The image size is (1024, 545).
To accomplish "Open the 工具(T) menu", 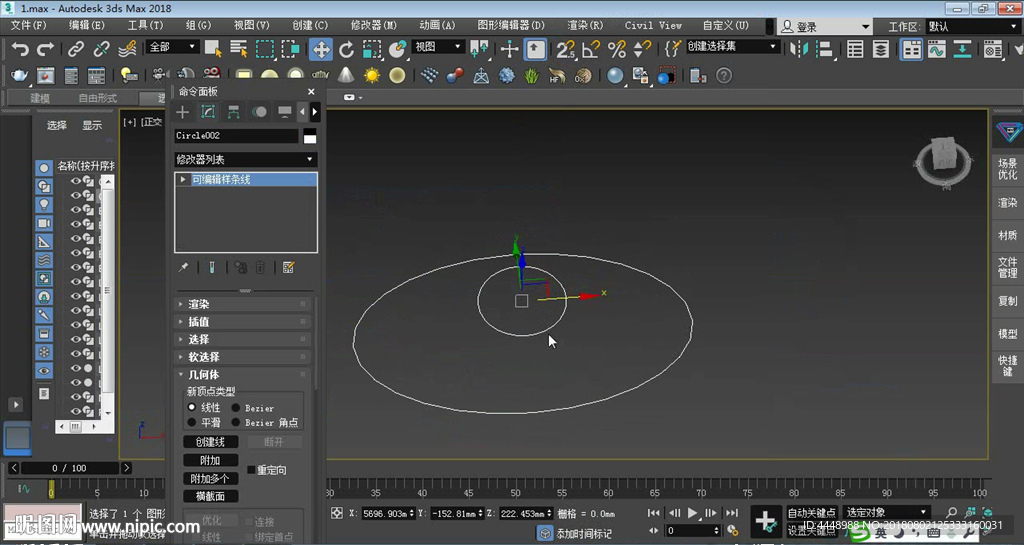I will pyautogui.click(x=145, y=25).
